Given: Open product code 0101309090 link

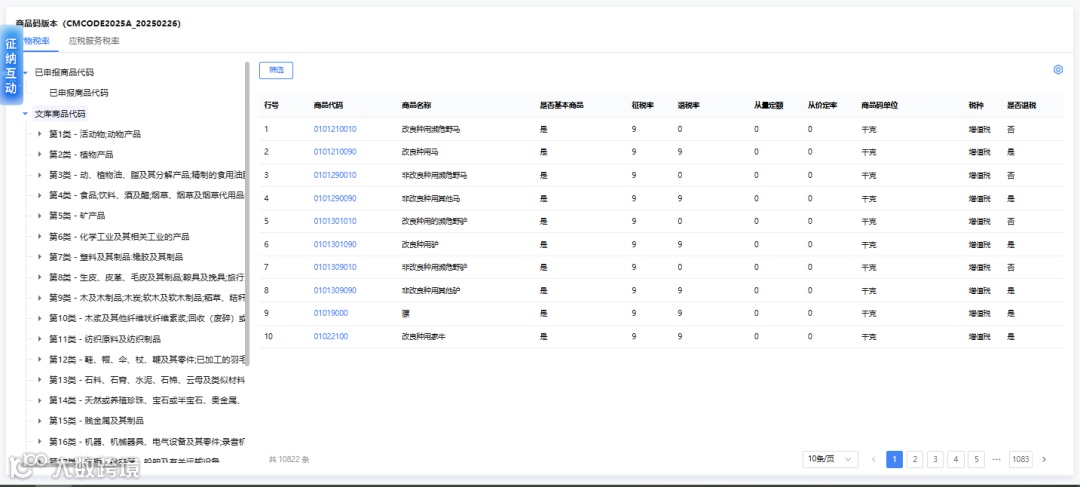Looking at the screenshot, I should coord(335,291).
